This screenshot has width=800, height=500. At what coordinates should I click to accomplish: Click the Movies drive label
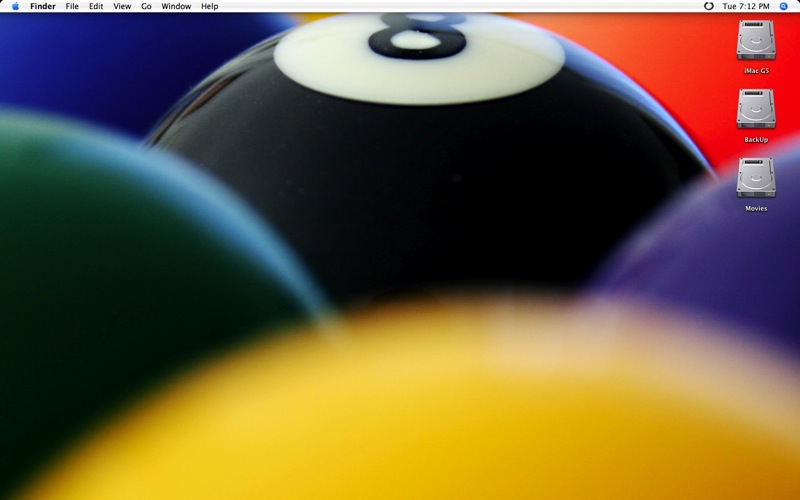(756, 209)
